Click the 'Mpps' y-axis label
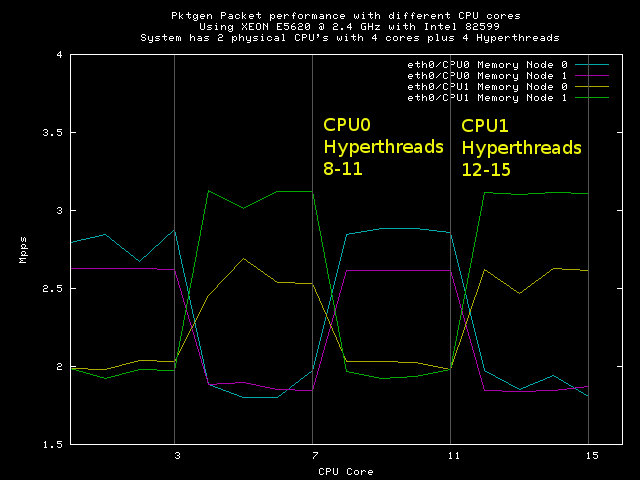This screenshot has height=480, width=640. [22, 250]
